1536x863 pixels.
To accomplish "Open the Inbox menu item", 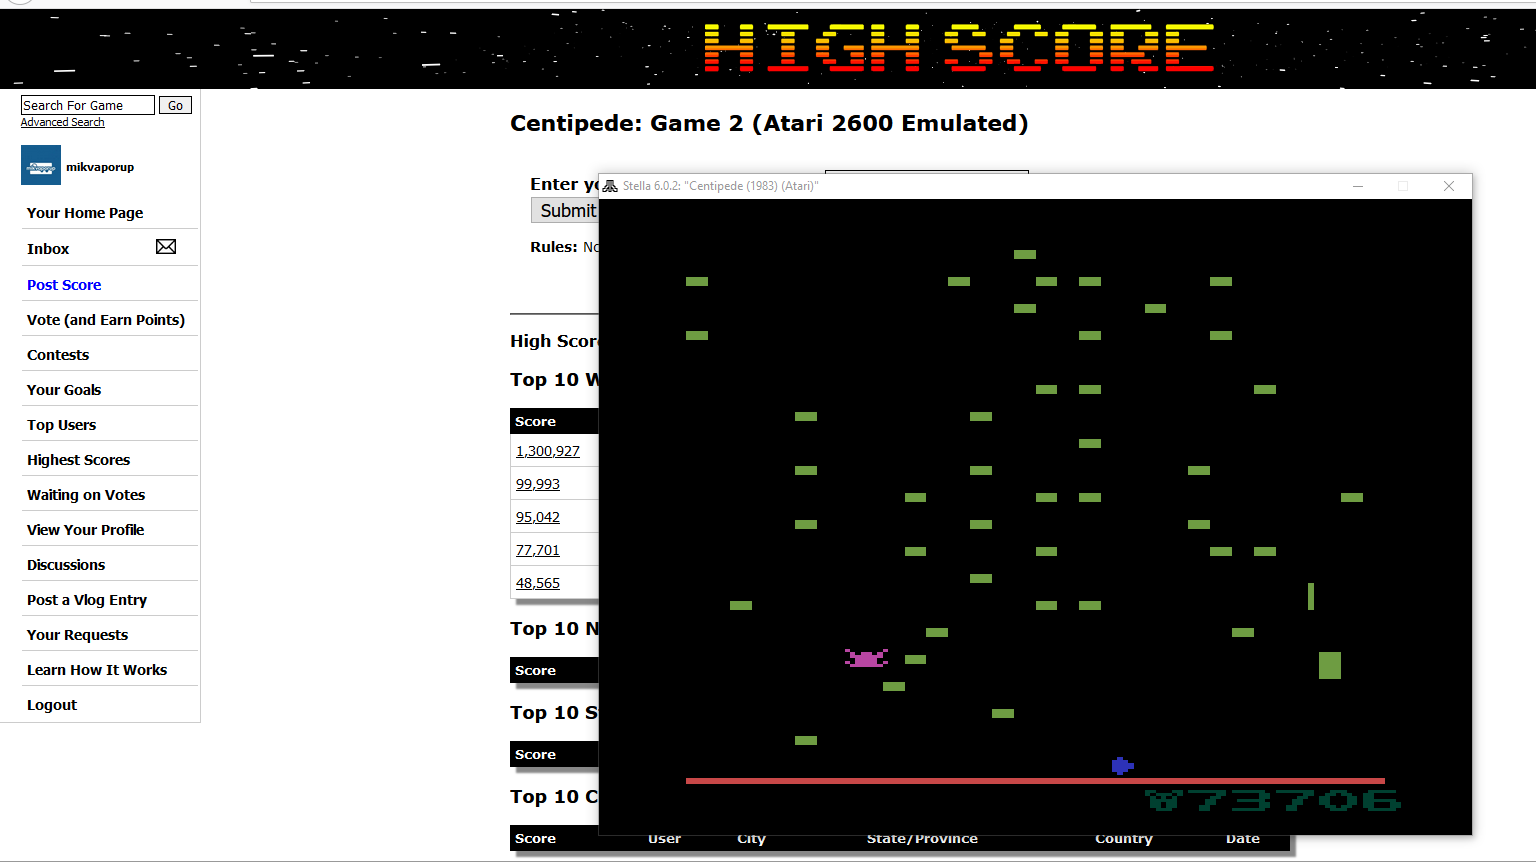I will 48,249.
